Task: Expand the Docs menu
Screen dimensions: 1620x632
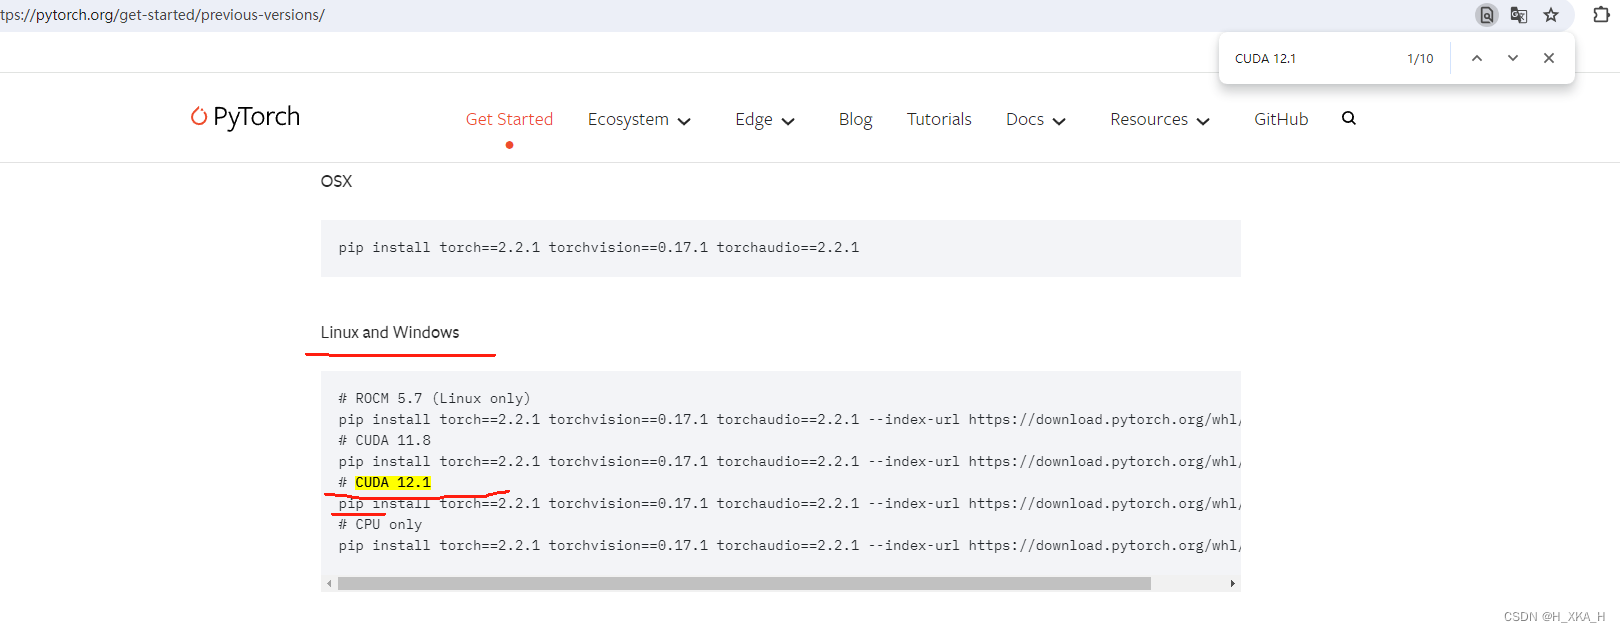Action: [x=1036, y=119]
